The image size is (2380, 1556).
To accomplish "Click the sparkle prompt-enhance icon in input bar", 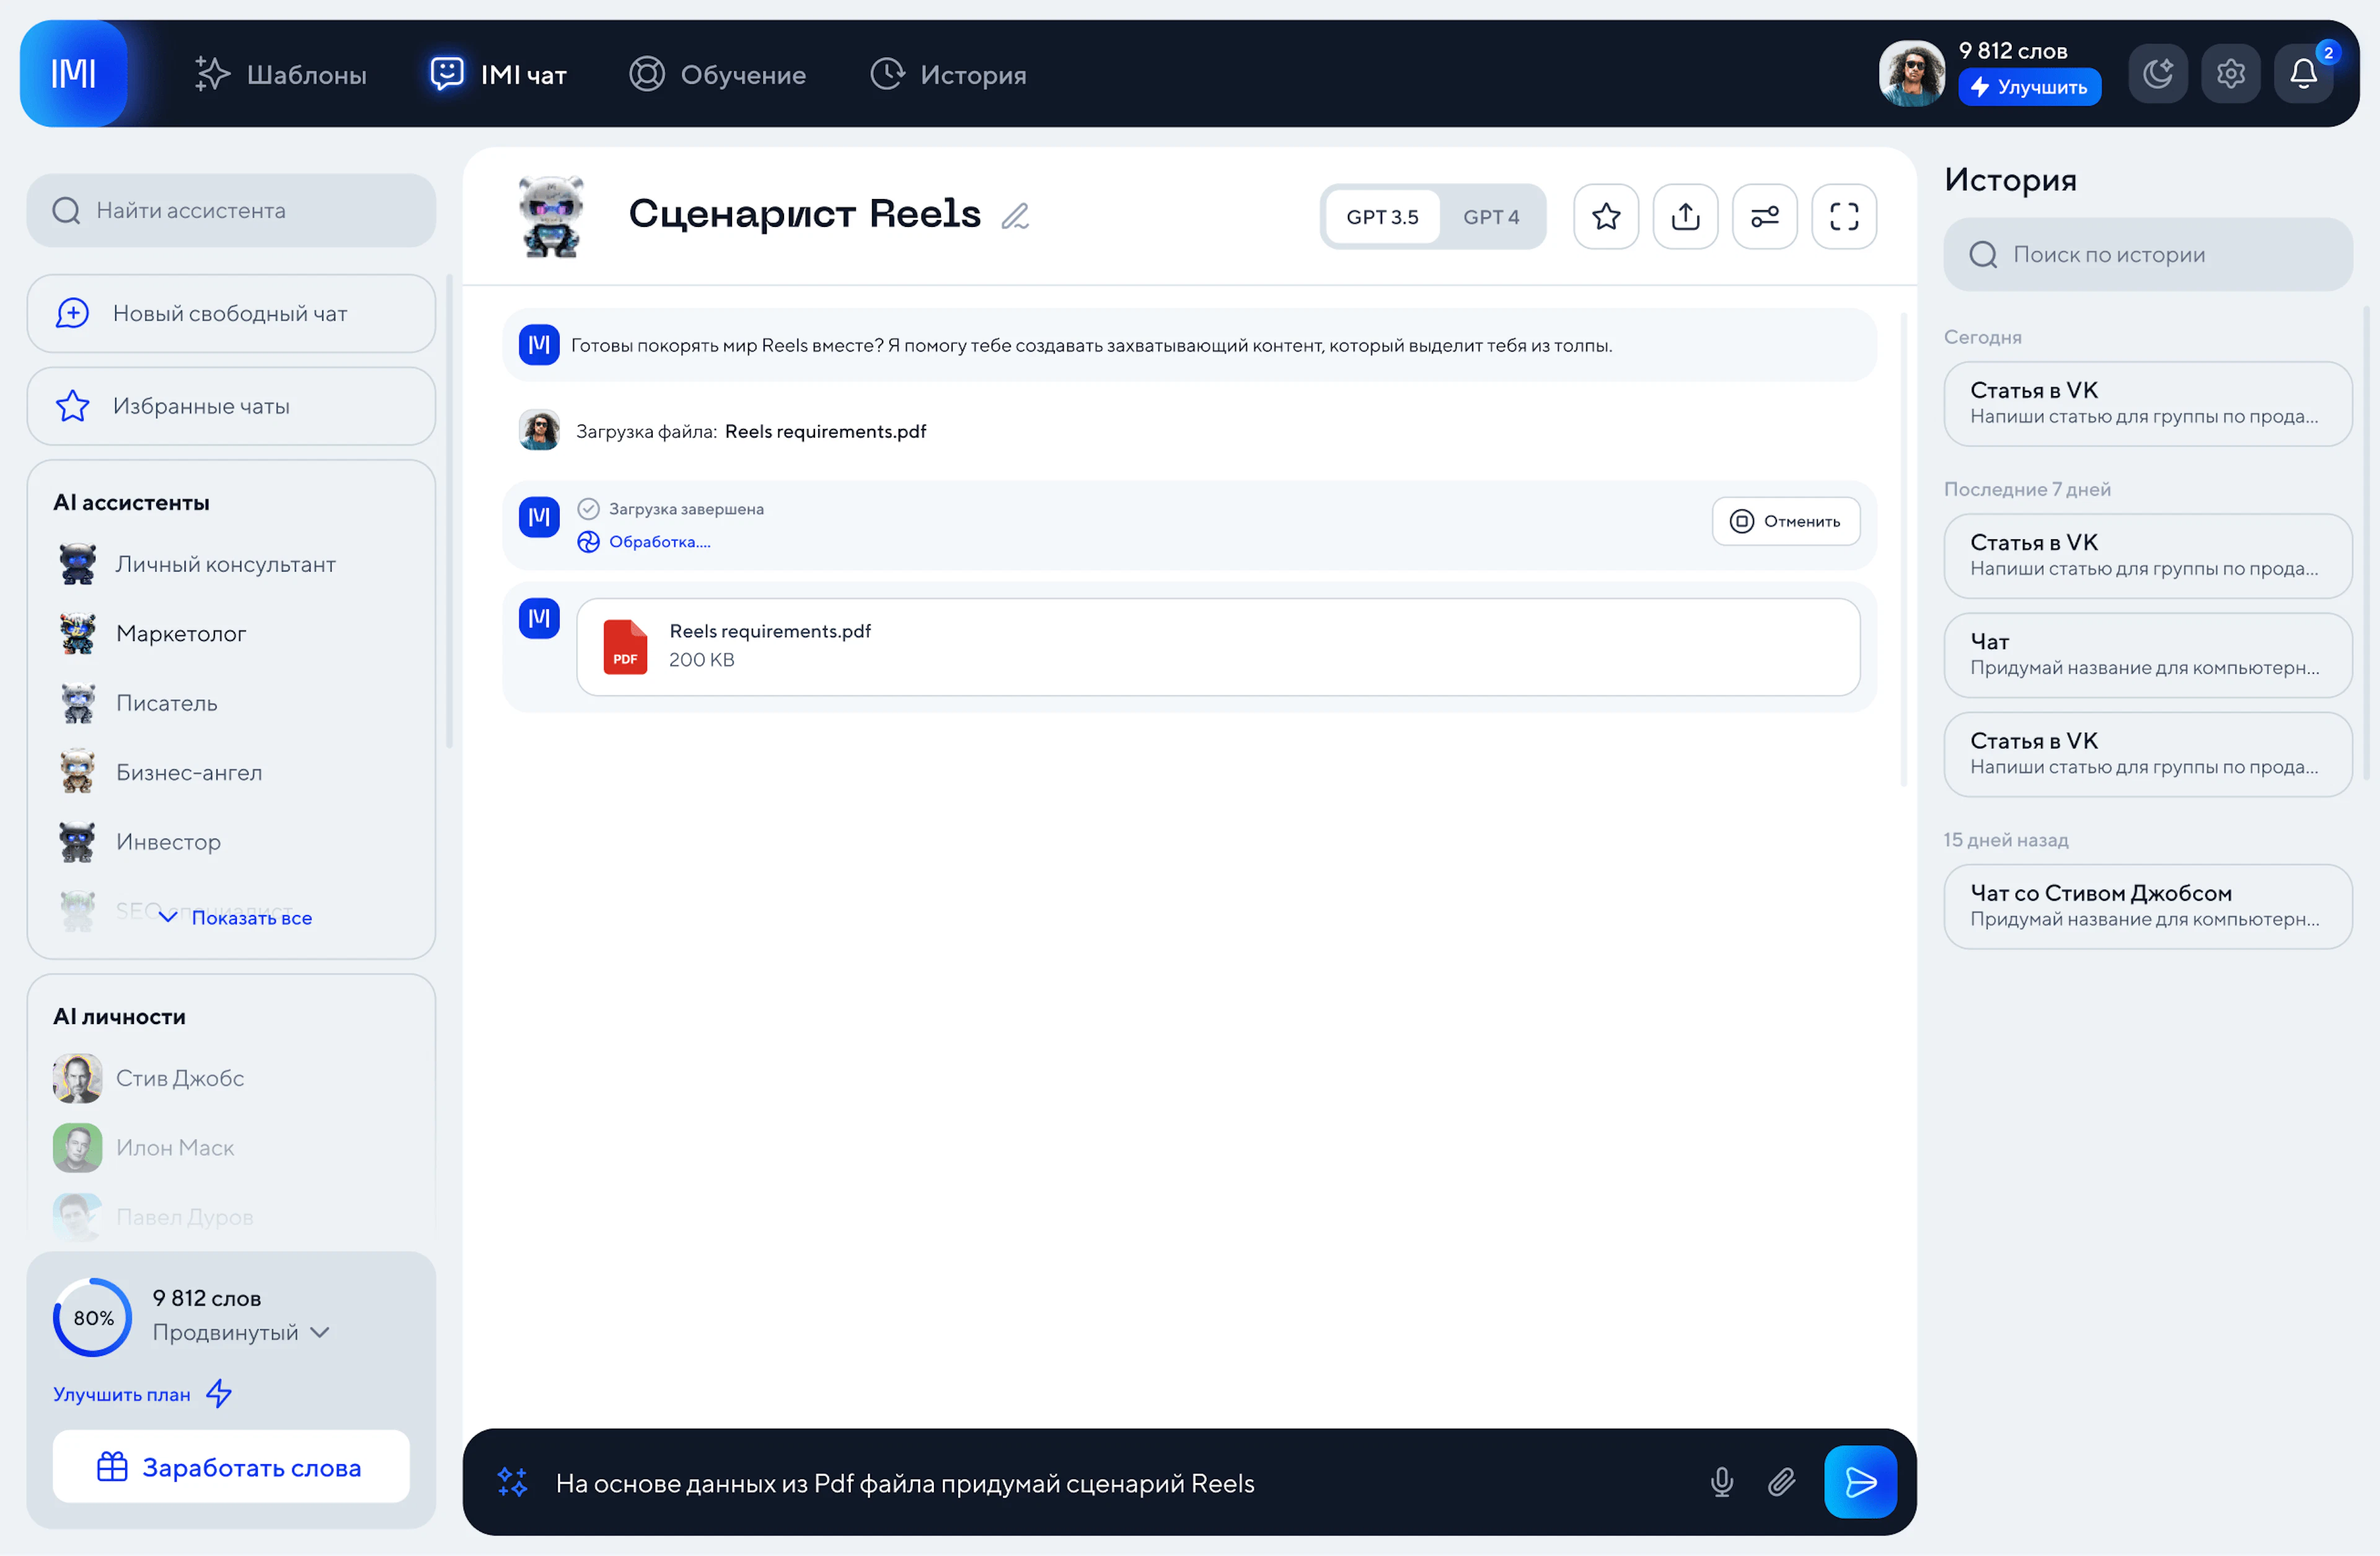I will point(512,1481).
